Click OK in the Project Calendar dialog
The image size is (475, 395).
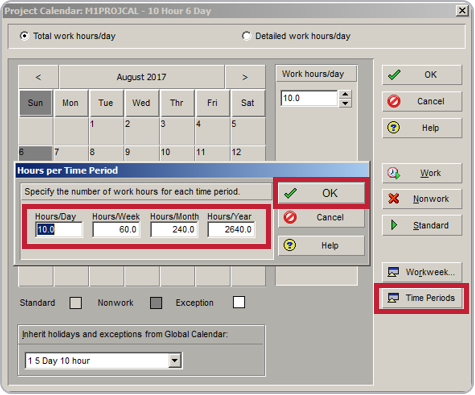pyautogui.click(x=422, y=75)
